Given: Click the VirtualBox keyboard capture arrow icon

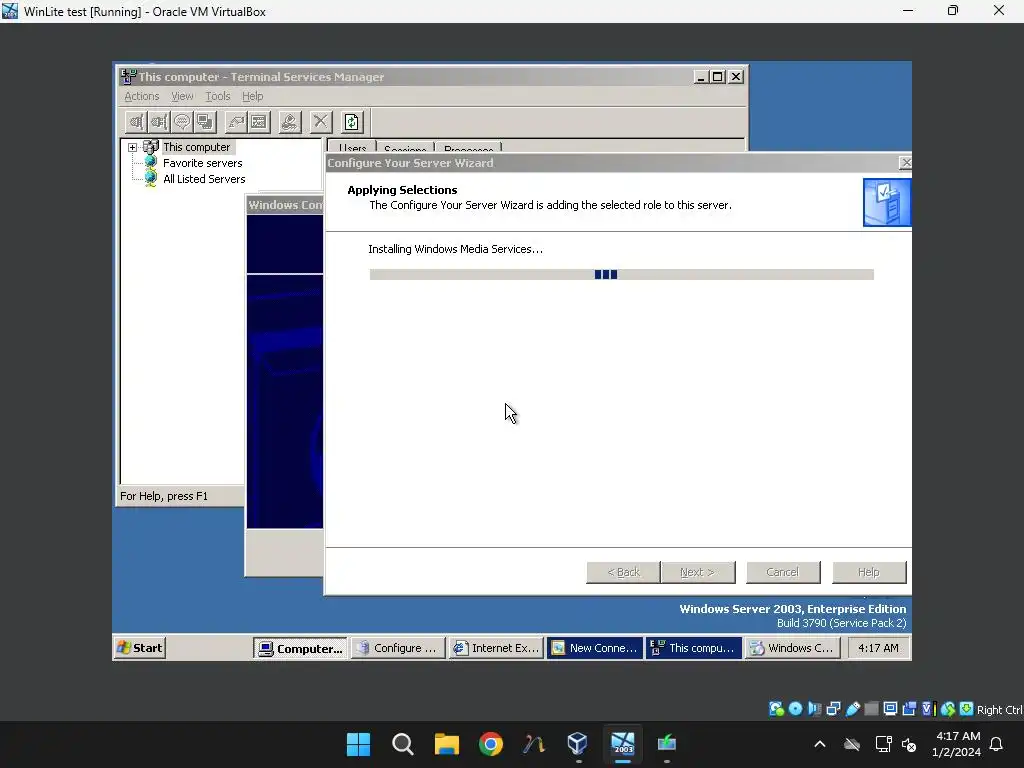Looking at the screenshot, I should (x=967, y=709).
